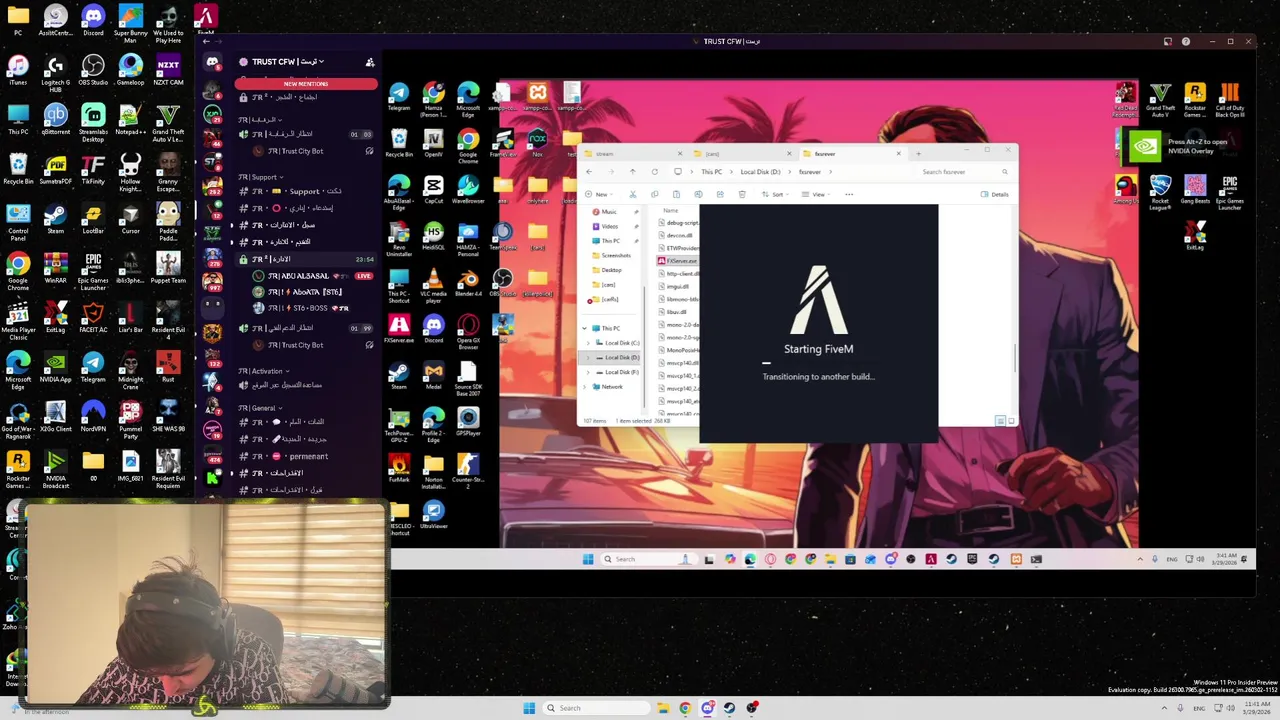Launch Call of Duty Black Ops III
This screenshot has width=1280, height=720.
click(1229, 99)
